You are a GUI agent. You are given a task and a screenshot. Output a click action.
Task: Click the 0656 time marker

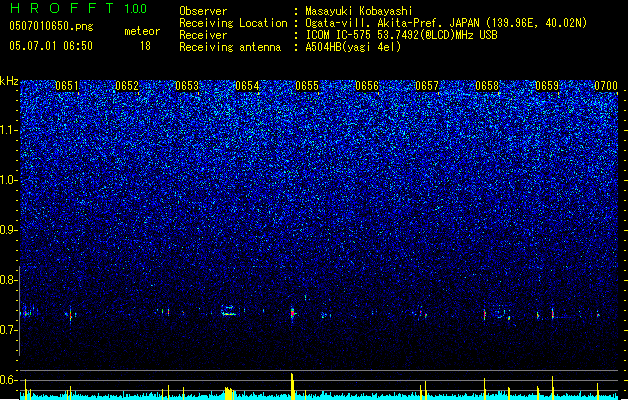click(x=367, y=86)
